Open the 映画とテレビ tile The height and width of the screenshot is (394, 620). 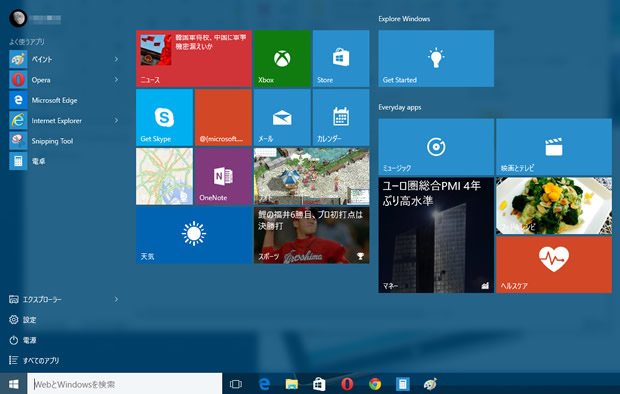pyautogui.click(x=554, y=147)
